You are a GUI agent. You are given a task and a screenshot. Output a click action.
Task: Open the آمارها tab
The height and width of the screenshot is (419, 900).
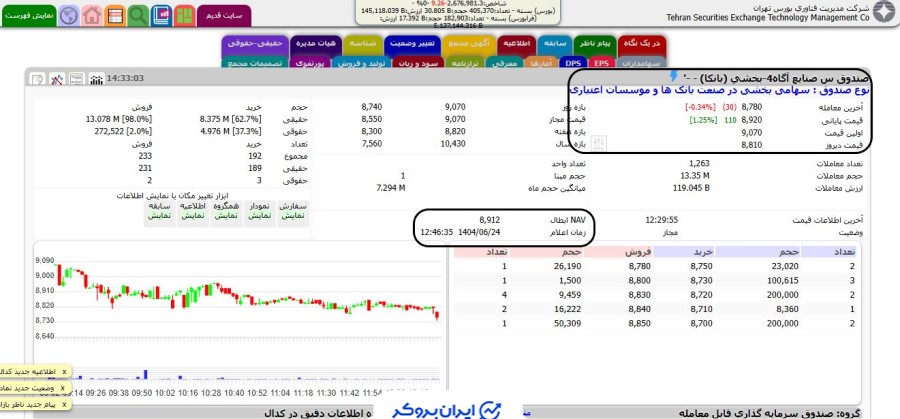point(541,63)
